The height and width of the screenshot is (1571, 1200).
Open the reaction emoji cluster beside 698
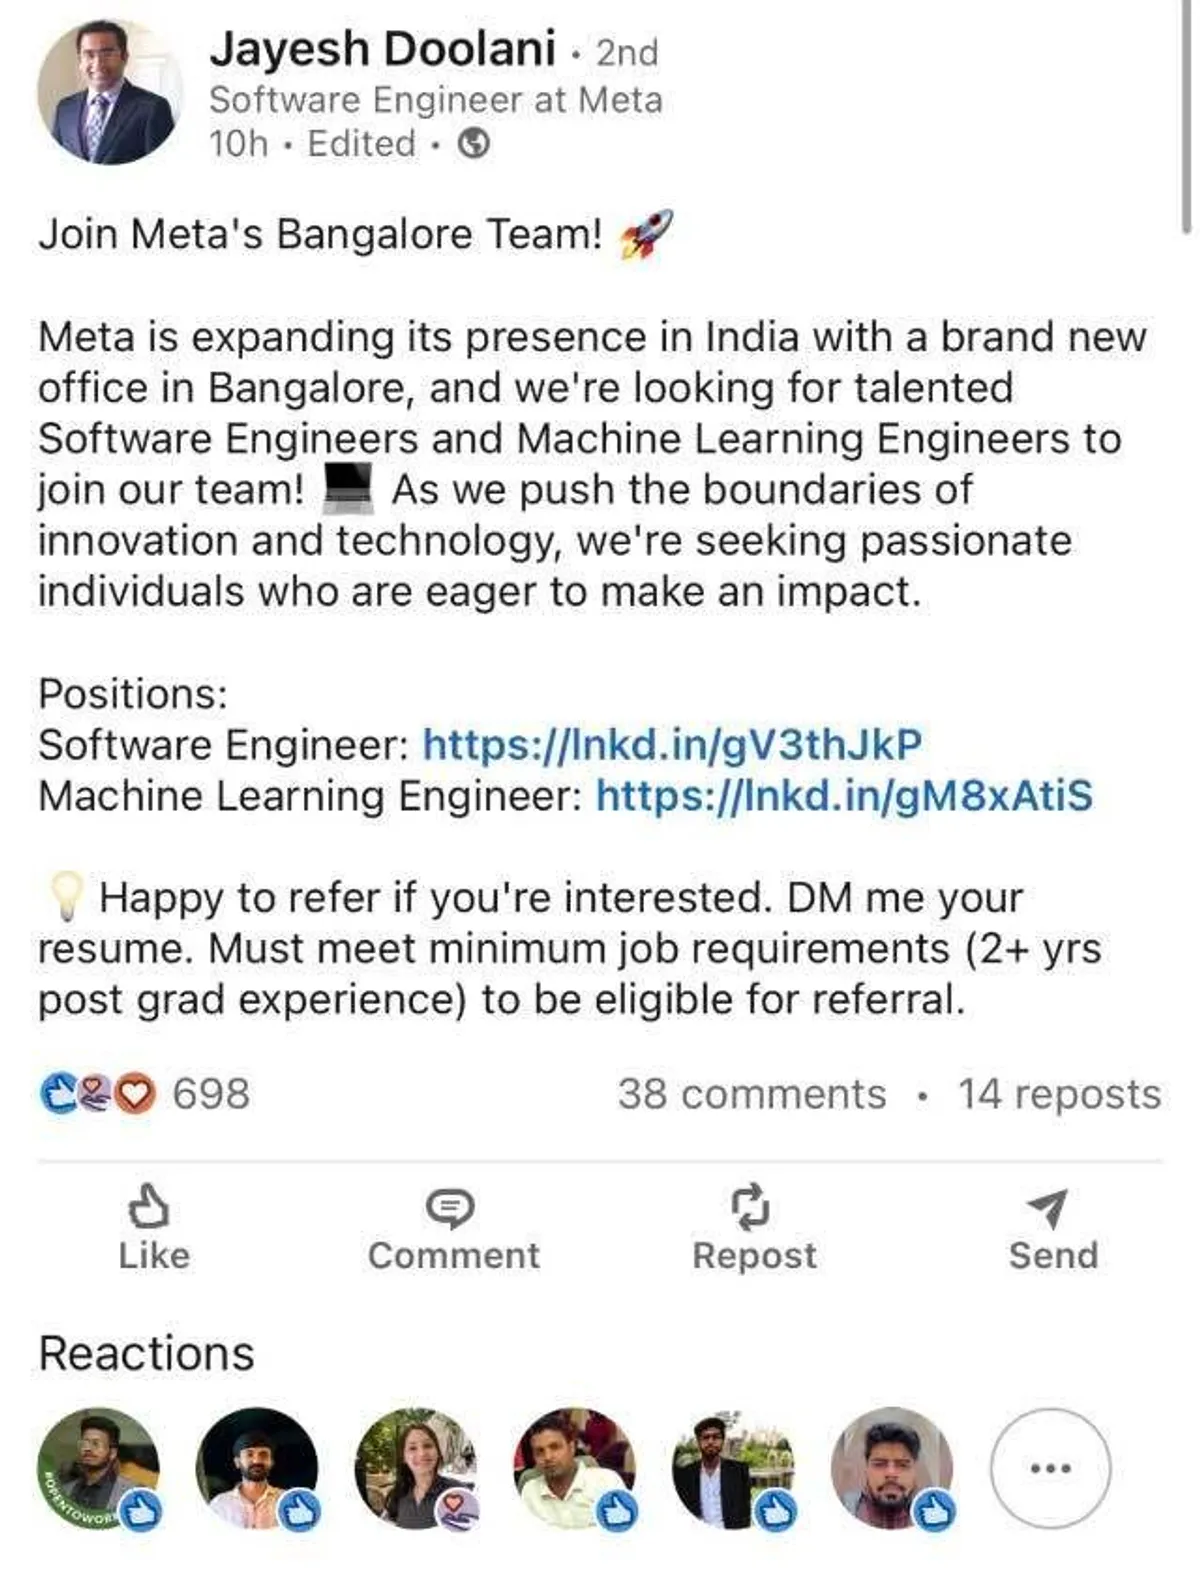[97, 1093]
